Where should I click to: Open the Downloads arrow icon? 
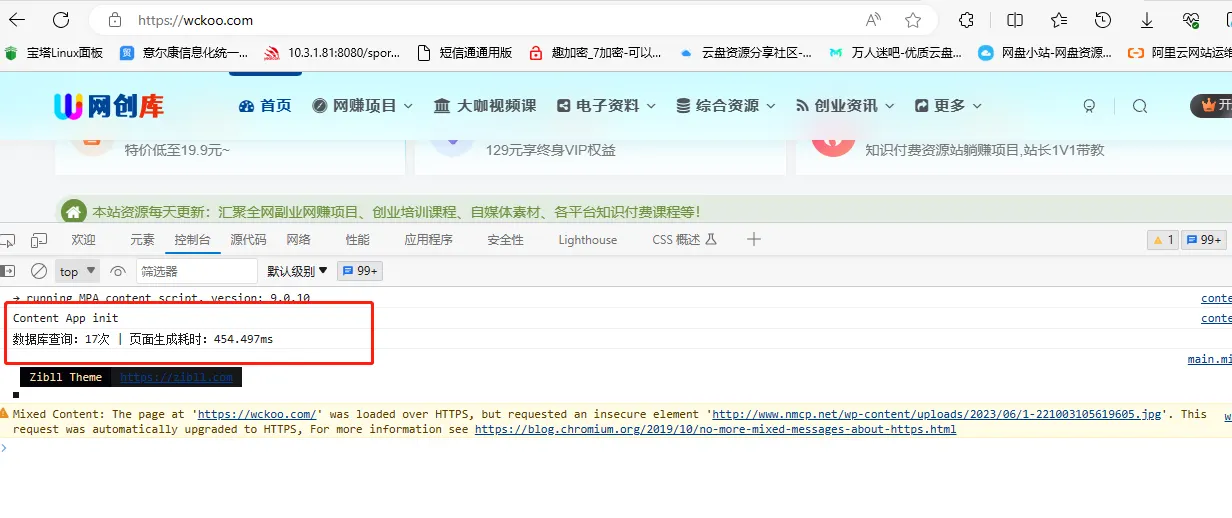(x=1147, y=20)
